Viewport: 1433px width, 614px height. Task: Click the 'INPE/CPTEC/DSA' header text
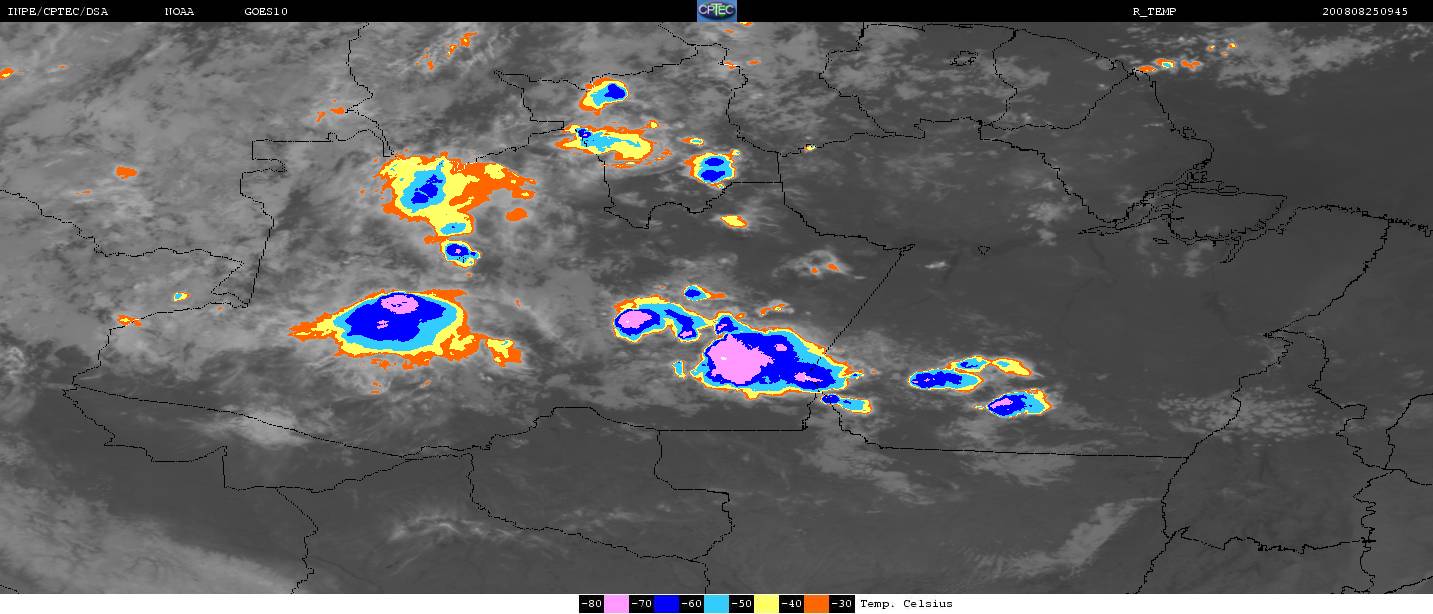(57, 11)
